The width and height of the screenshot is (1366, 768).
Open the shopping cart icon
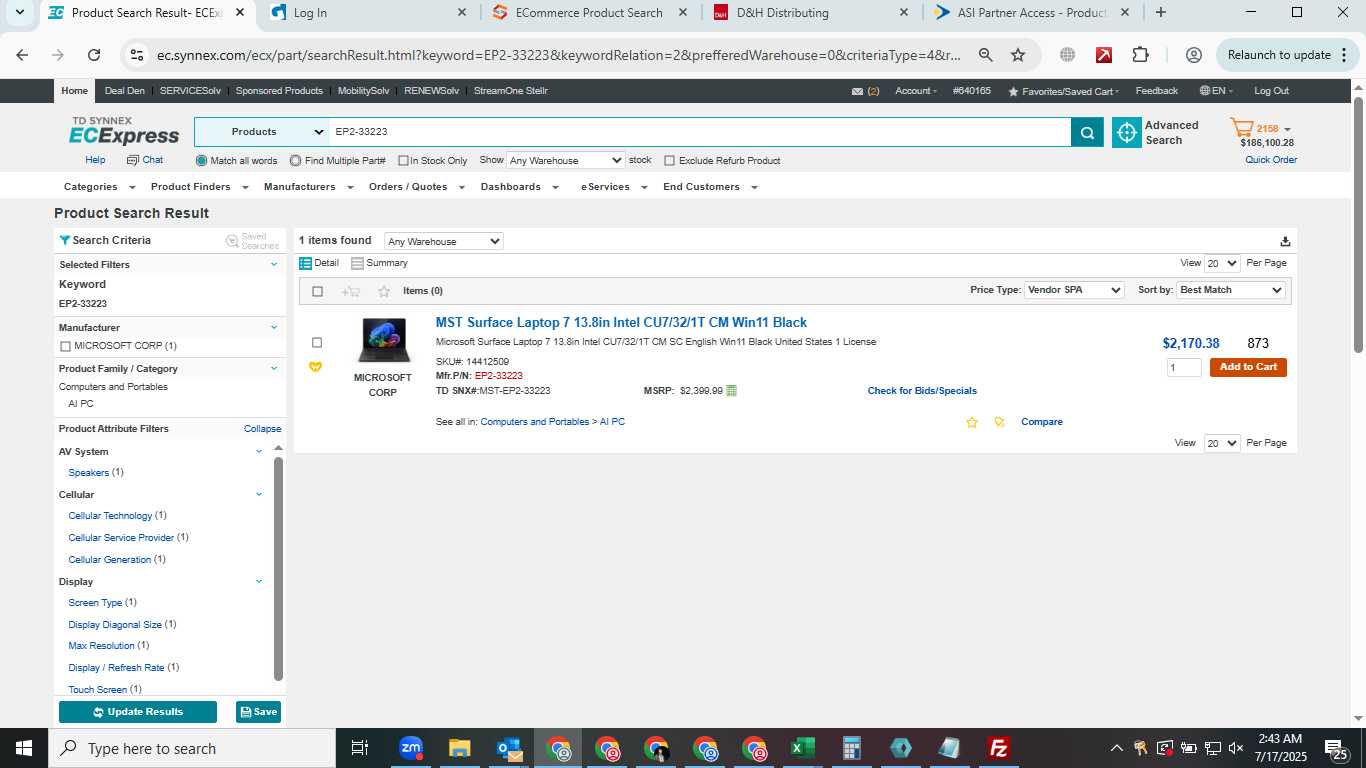1241,128
